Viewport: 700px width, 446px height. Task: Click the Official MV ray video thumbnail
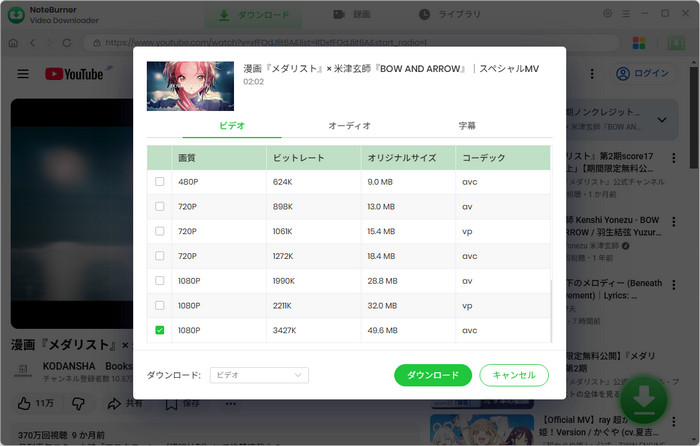pos(482,429)
